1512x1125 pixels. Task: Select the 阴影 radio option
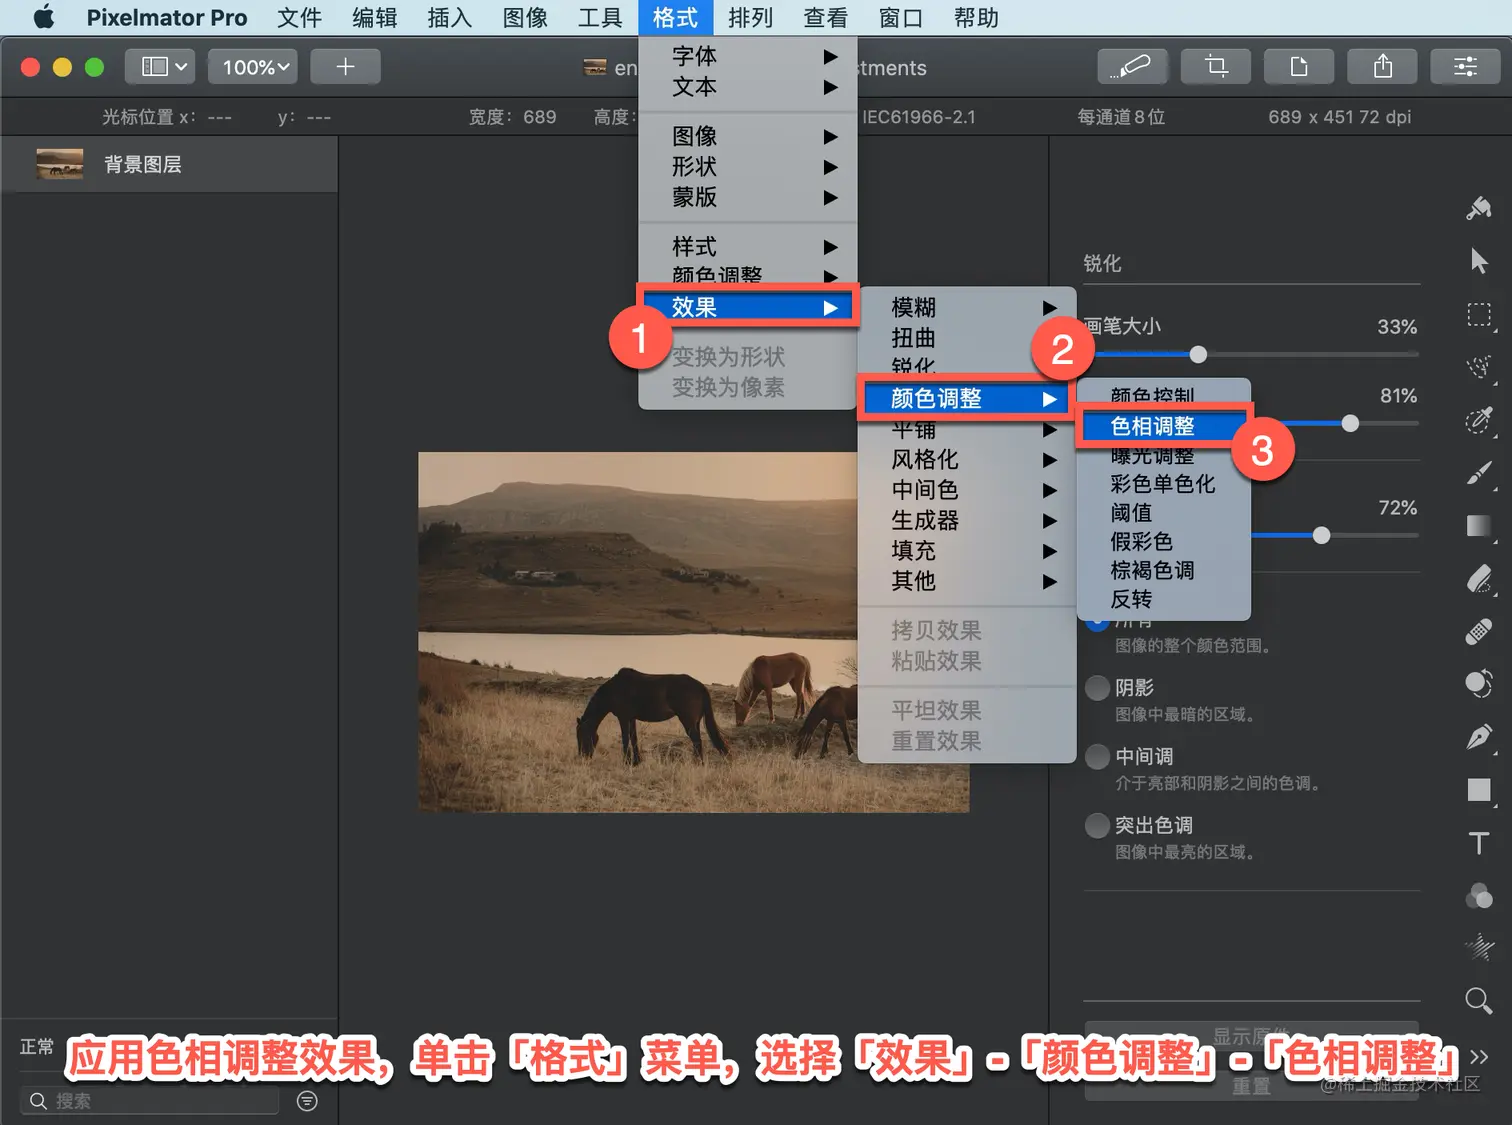point(1098,688)
